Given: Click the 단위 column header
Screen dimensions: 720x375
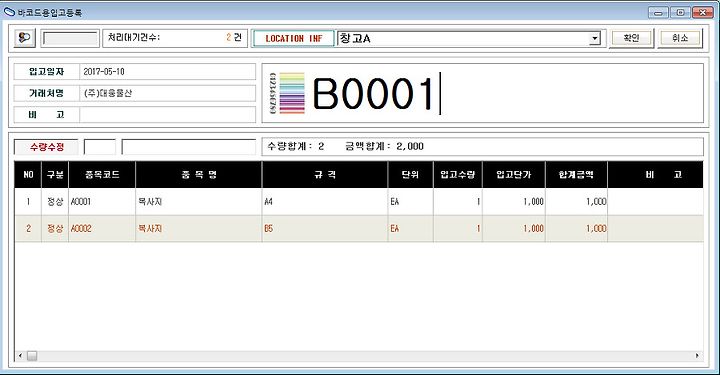Looking at the screenshot, I should tap(411, 174).
